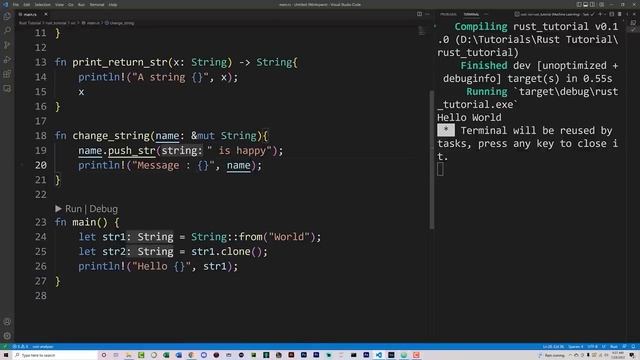This screenshot has width=640, height=360.
Task: Open Remote Explorer icon in activity bar
Action: [x=7, y=89]
